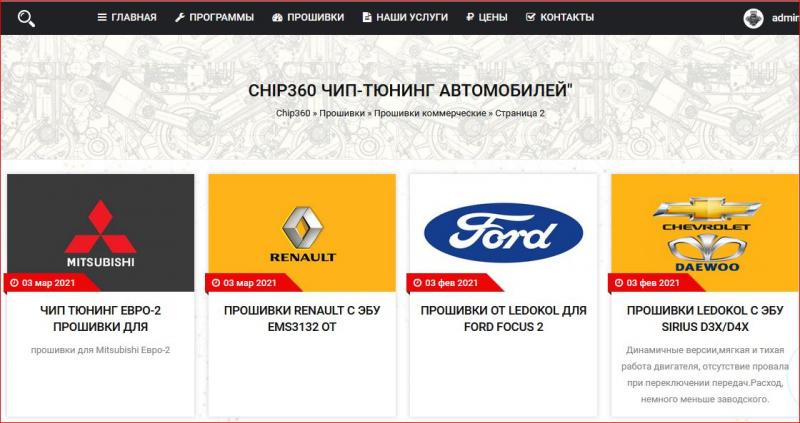Click the checkmark icon beside КОНТАКТЫ
The width and height of the screenshot is (800, 423).
click(x=531, y=17)
